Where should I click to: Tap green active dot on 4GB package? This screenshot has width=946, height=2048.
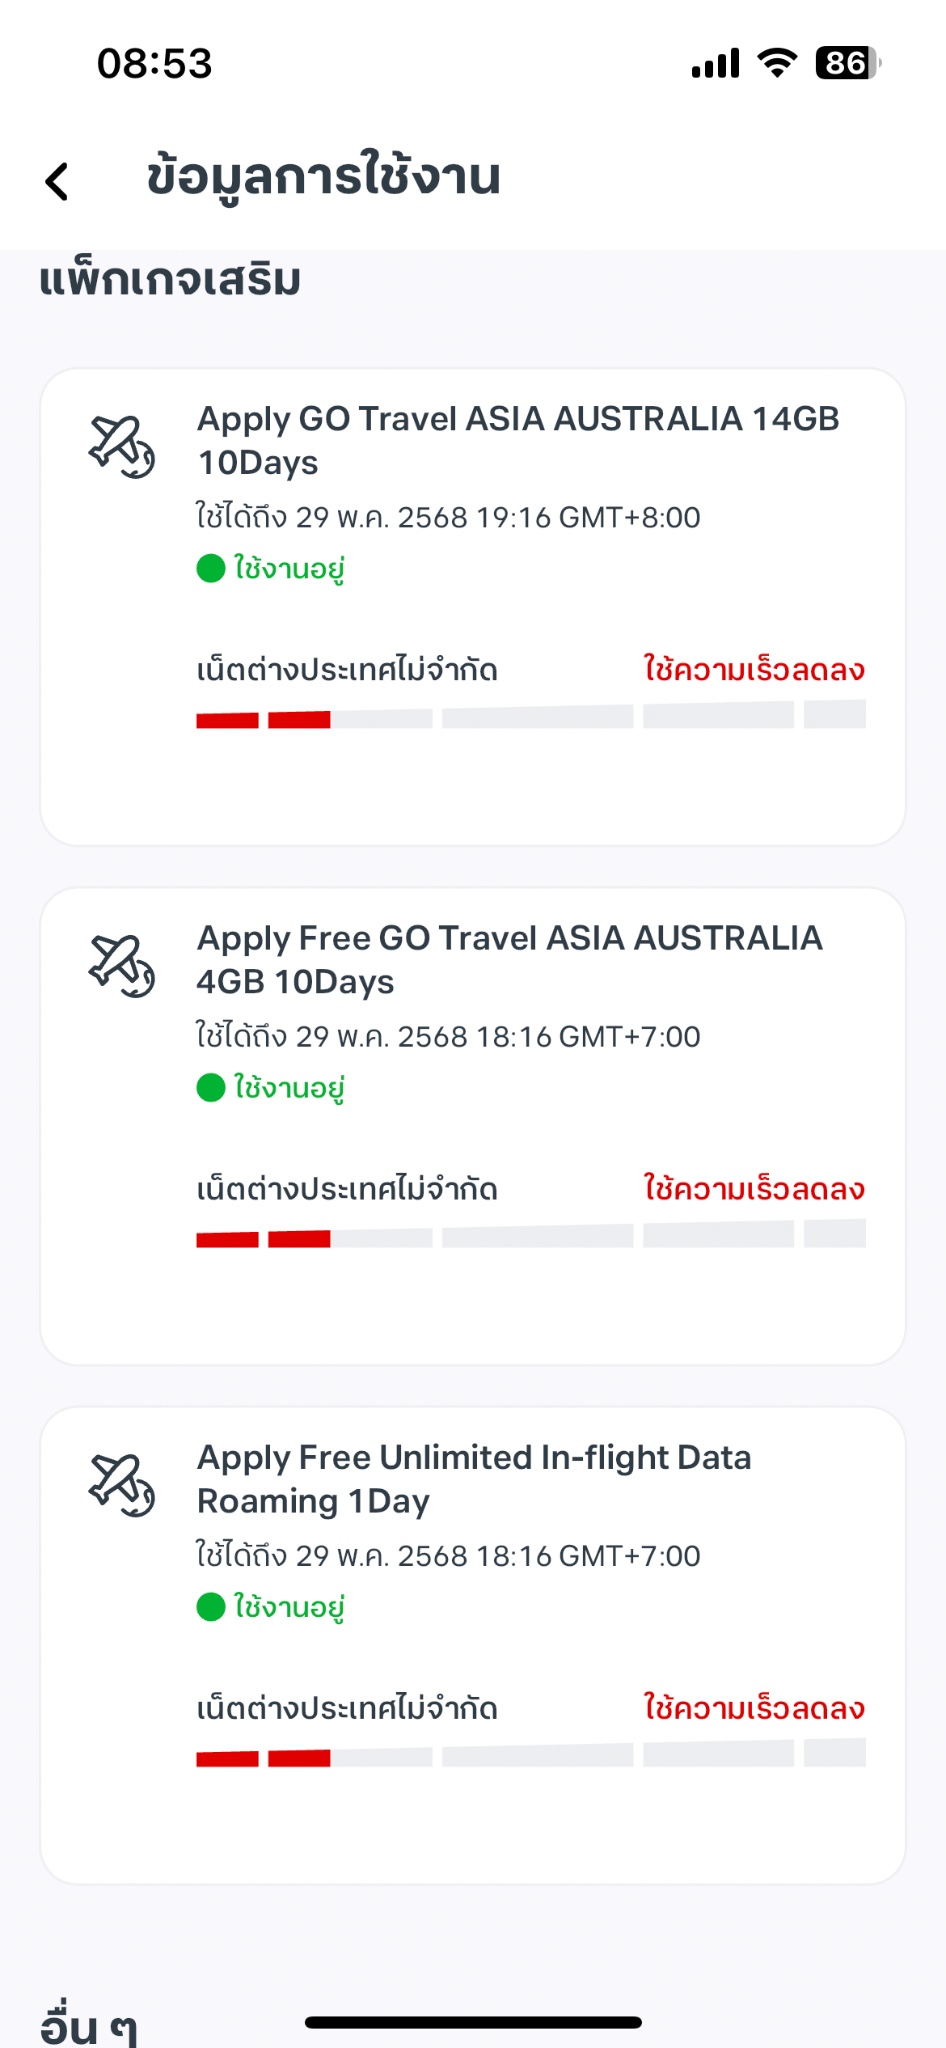tap(211, 1087)
